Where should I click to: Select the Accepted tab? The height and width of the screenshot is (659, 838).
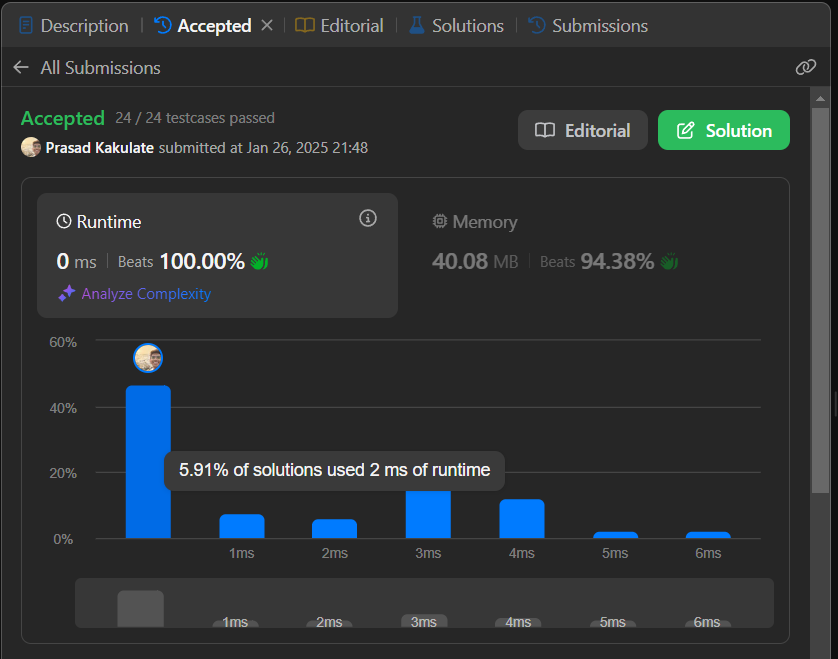tap(203, 26)
